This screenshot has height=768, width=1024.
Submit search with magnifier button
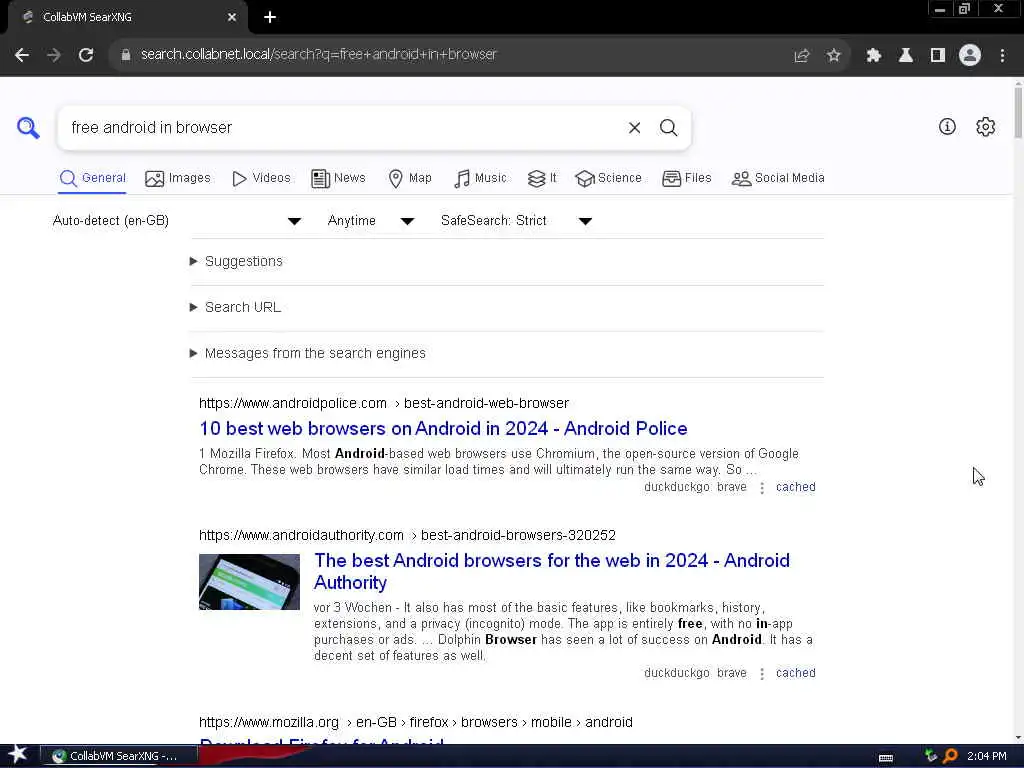click(x=668, y=128)
